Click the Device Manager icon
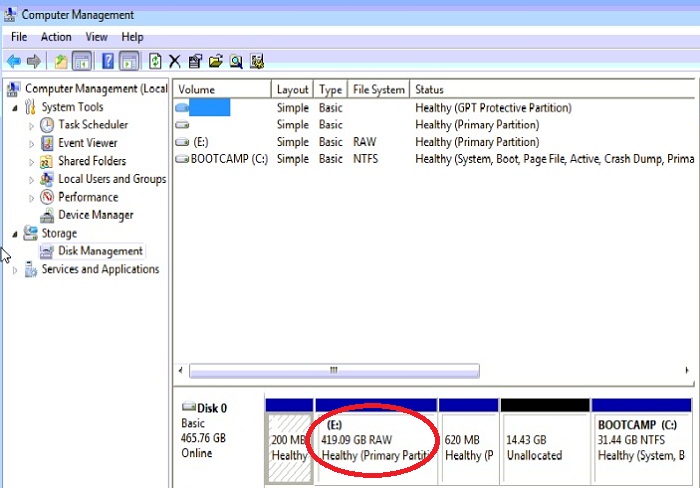This screenshot has height=488, width=700. coord(47,215)
